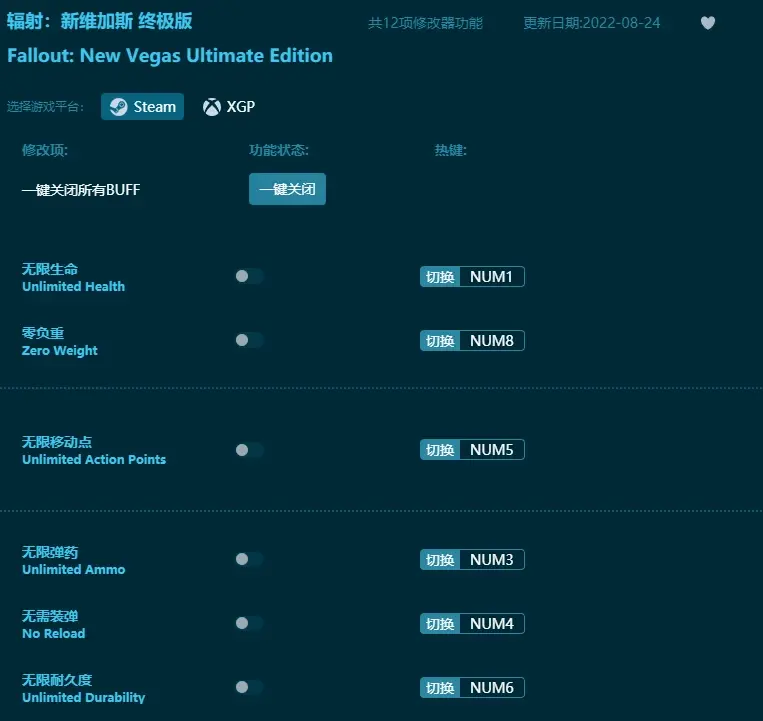Click the 热键 column header
Viewport: 763px width, 721px height.
(x=451, y=150)
